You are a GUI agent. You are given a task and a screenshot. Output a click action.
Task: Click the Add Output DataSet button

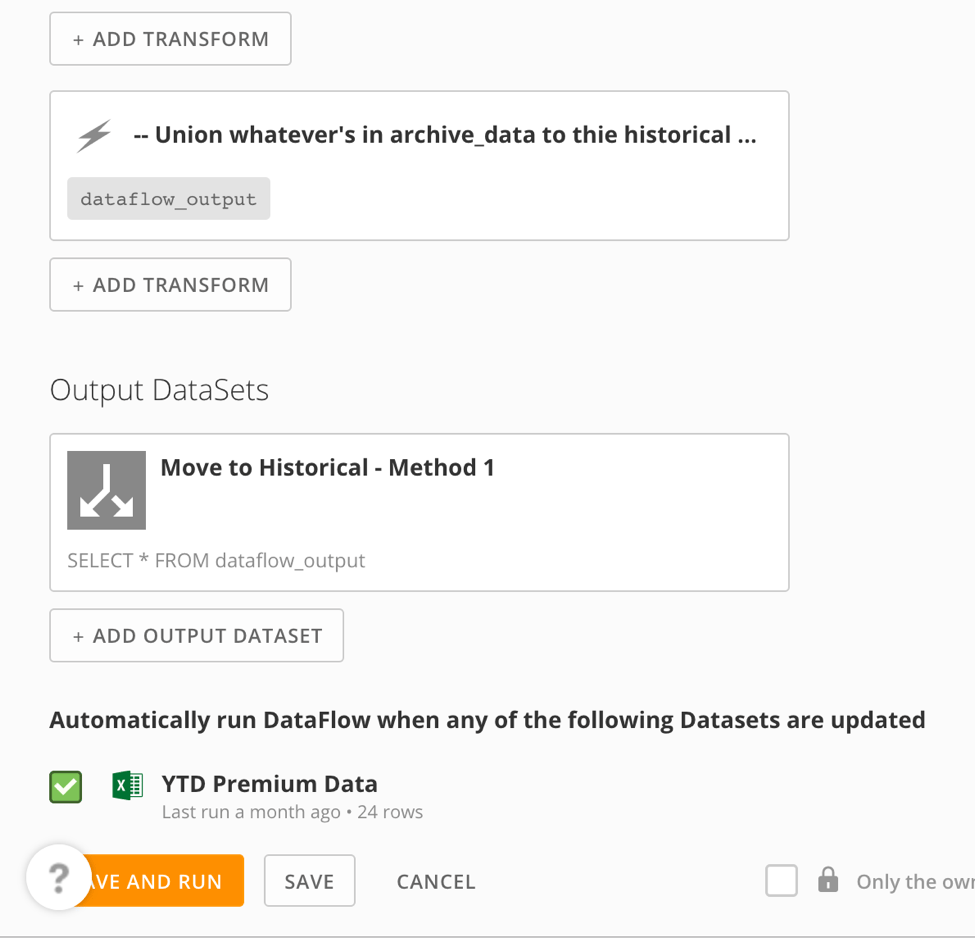[196, 636]
